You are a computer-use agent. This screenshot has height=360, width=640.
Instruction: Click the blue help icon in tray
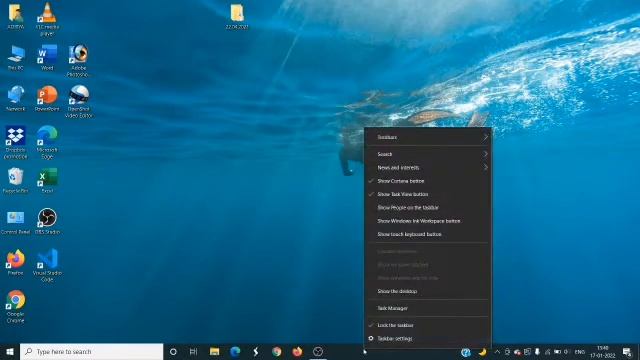[x=466, y=352]
